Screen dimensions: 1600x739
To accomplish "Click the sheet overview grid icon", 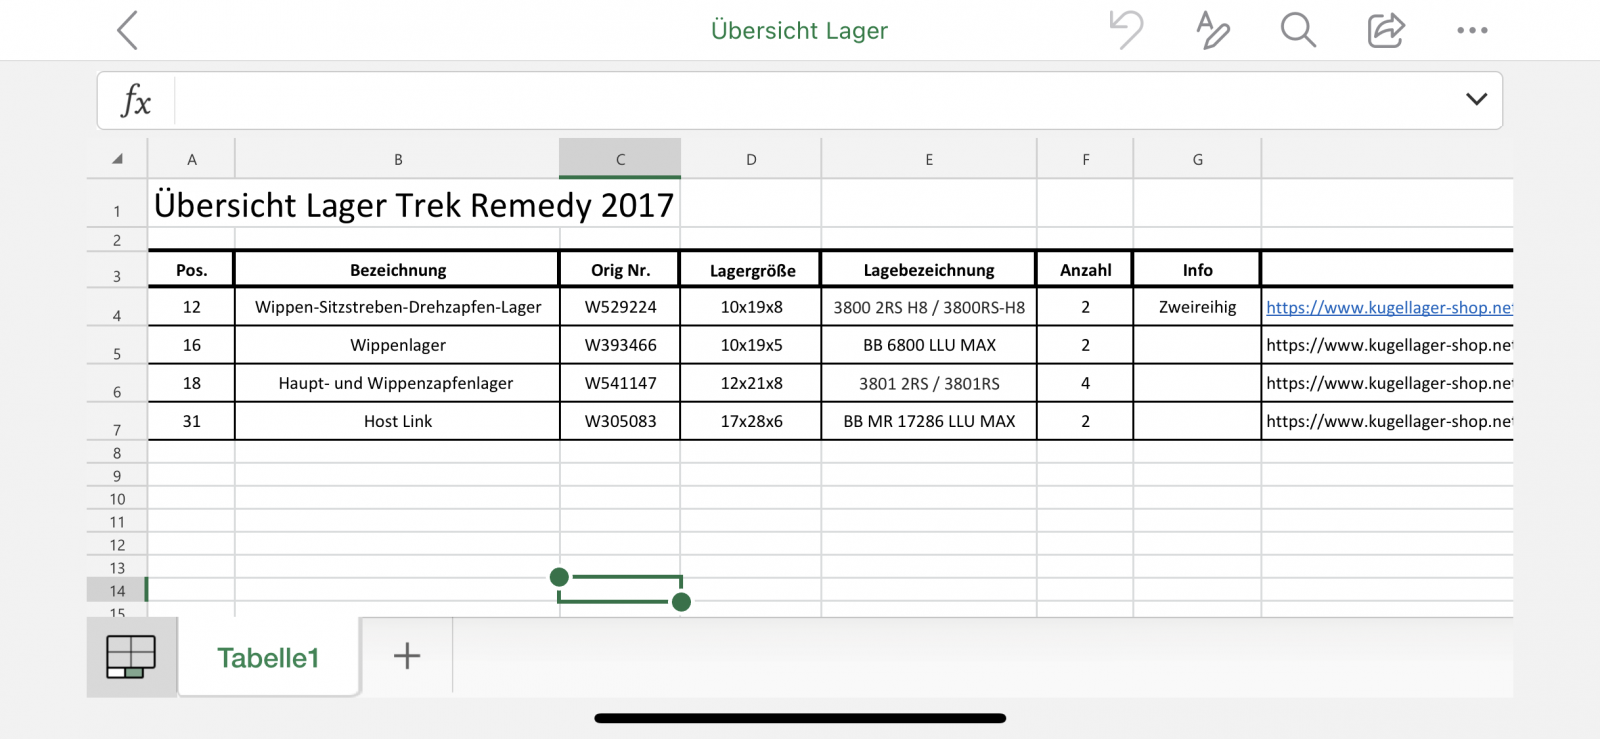I will tap(131, 657).
